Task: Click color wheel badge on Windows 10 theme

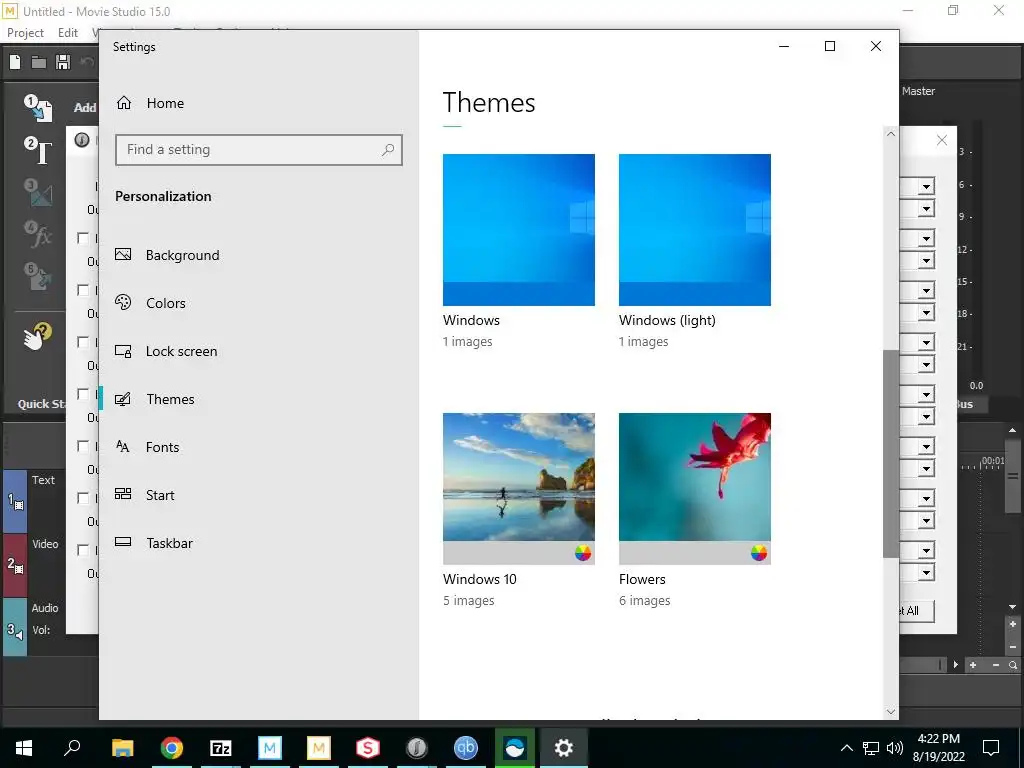Action: tap(583, 553)
